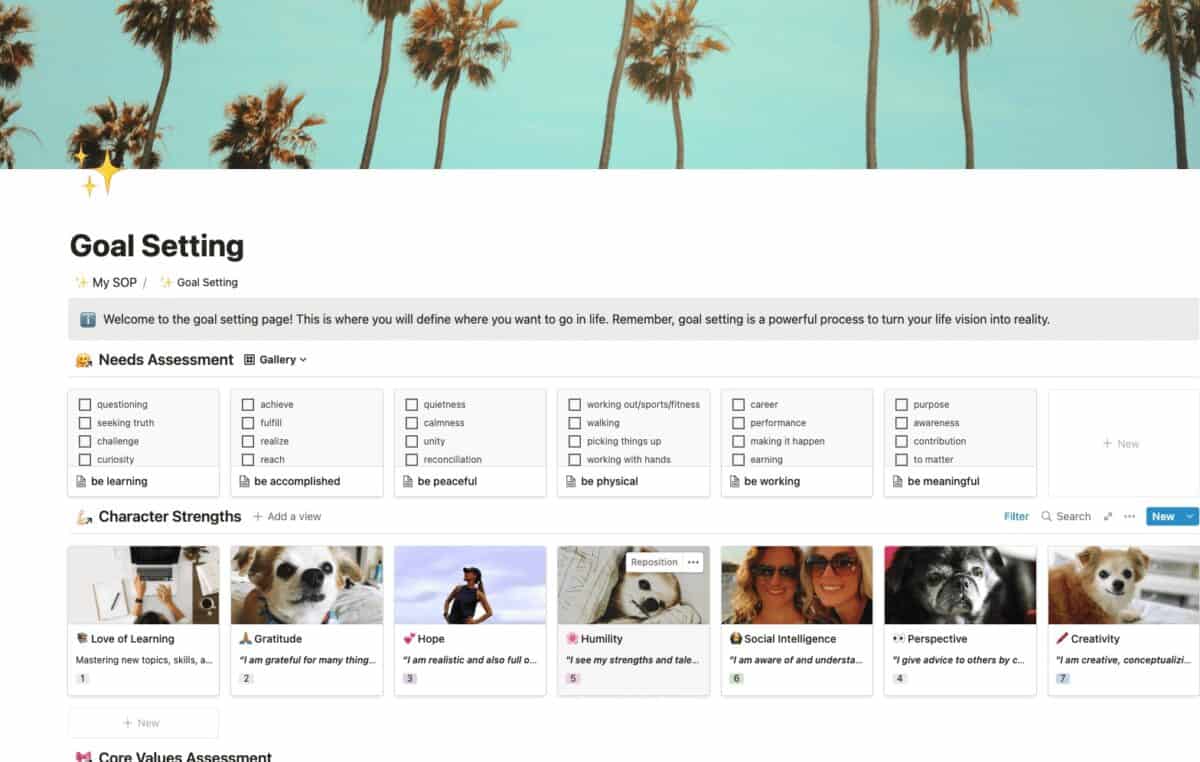Click the Social Intelligence card title
This screenshot has width=1200, height=762.
tap(790, 639)
